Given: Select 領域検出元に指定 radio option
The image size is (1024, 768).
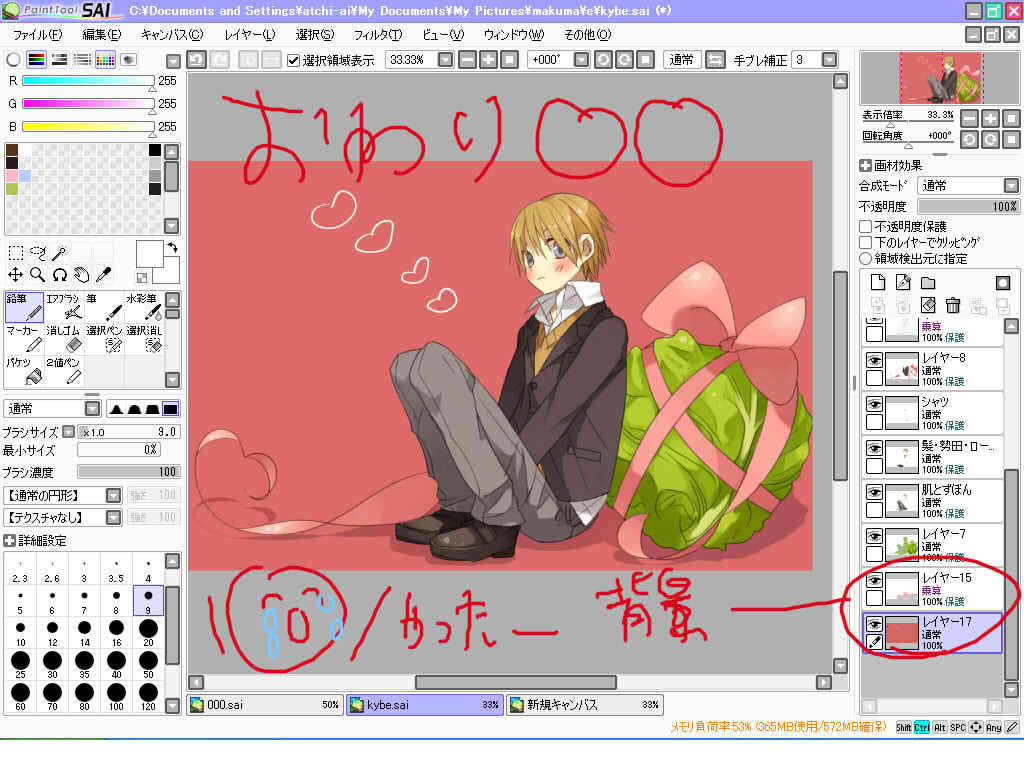Looking at the screenshot, I should pyautogui.click(x=866, y=259).
